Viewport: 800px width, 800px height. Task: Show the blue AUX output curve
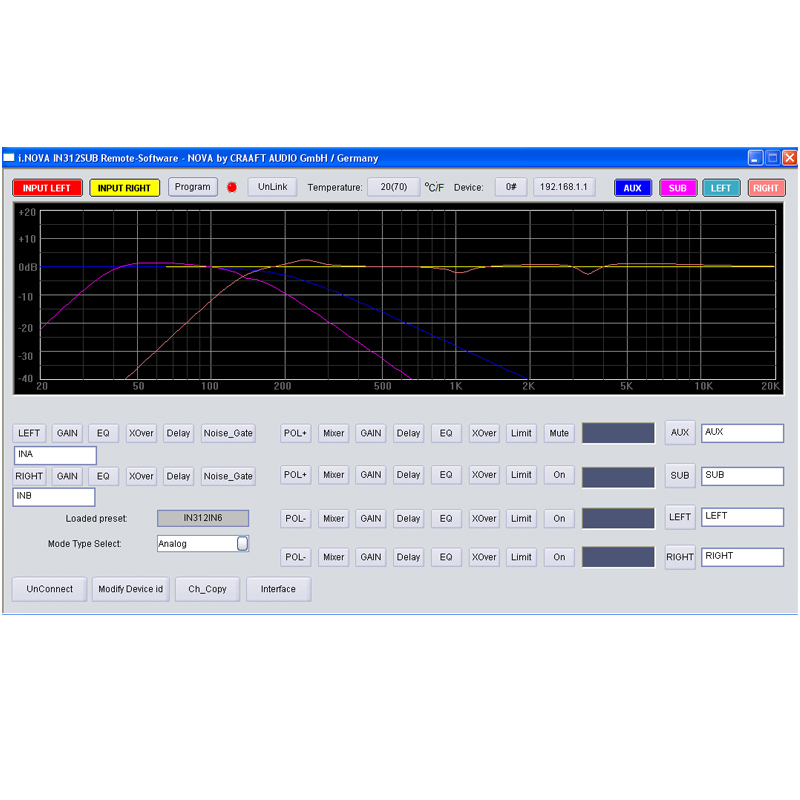633,188
